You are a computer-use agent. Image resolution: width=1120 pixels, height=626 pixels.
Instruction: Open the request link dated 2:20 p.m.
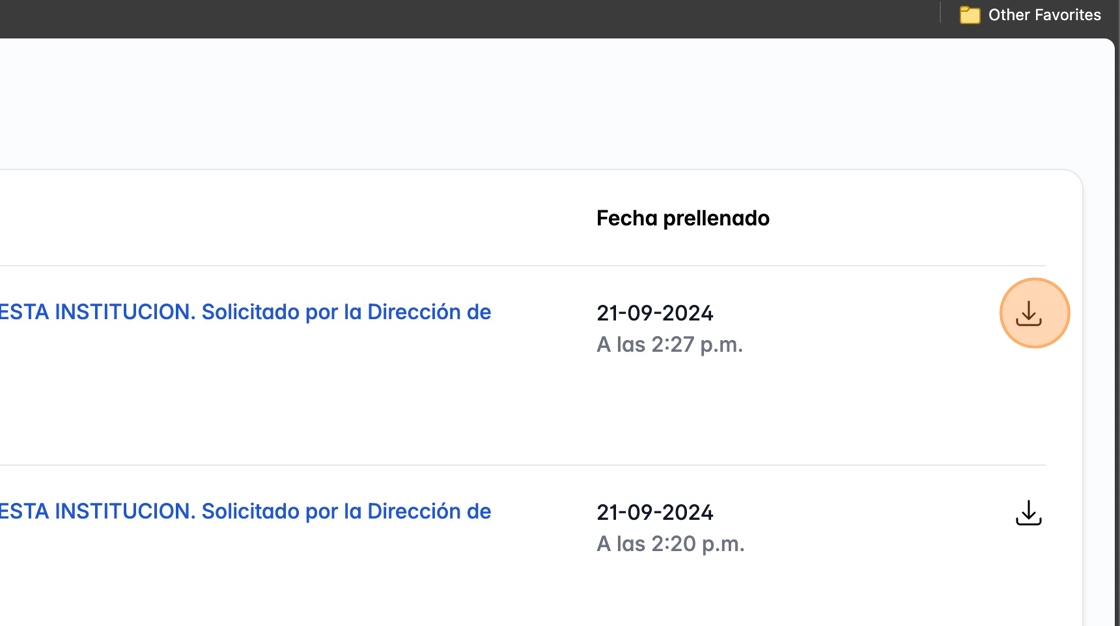coord(245,512)
